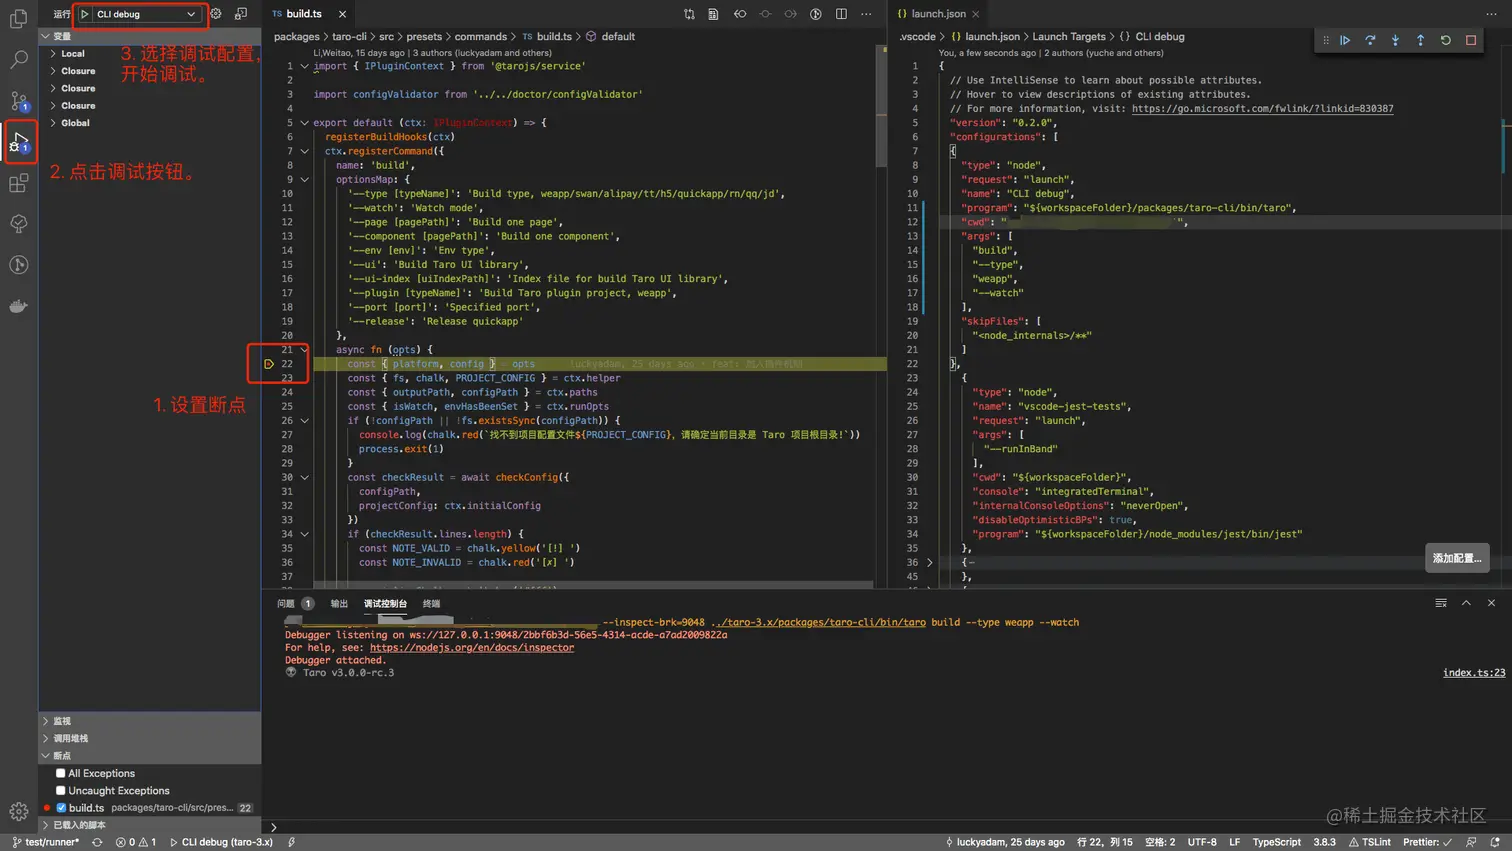Select the launch.json editor tab
This screenshot has width=1512, height=851.
938,14
